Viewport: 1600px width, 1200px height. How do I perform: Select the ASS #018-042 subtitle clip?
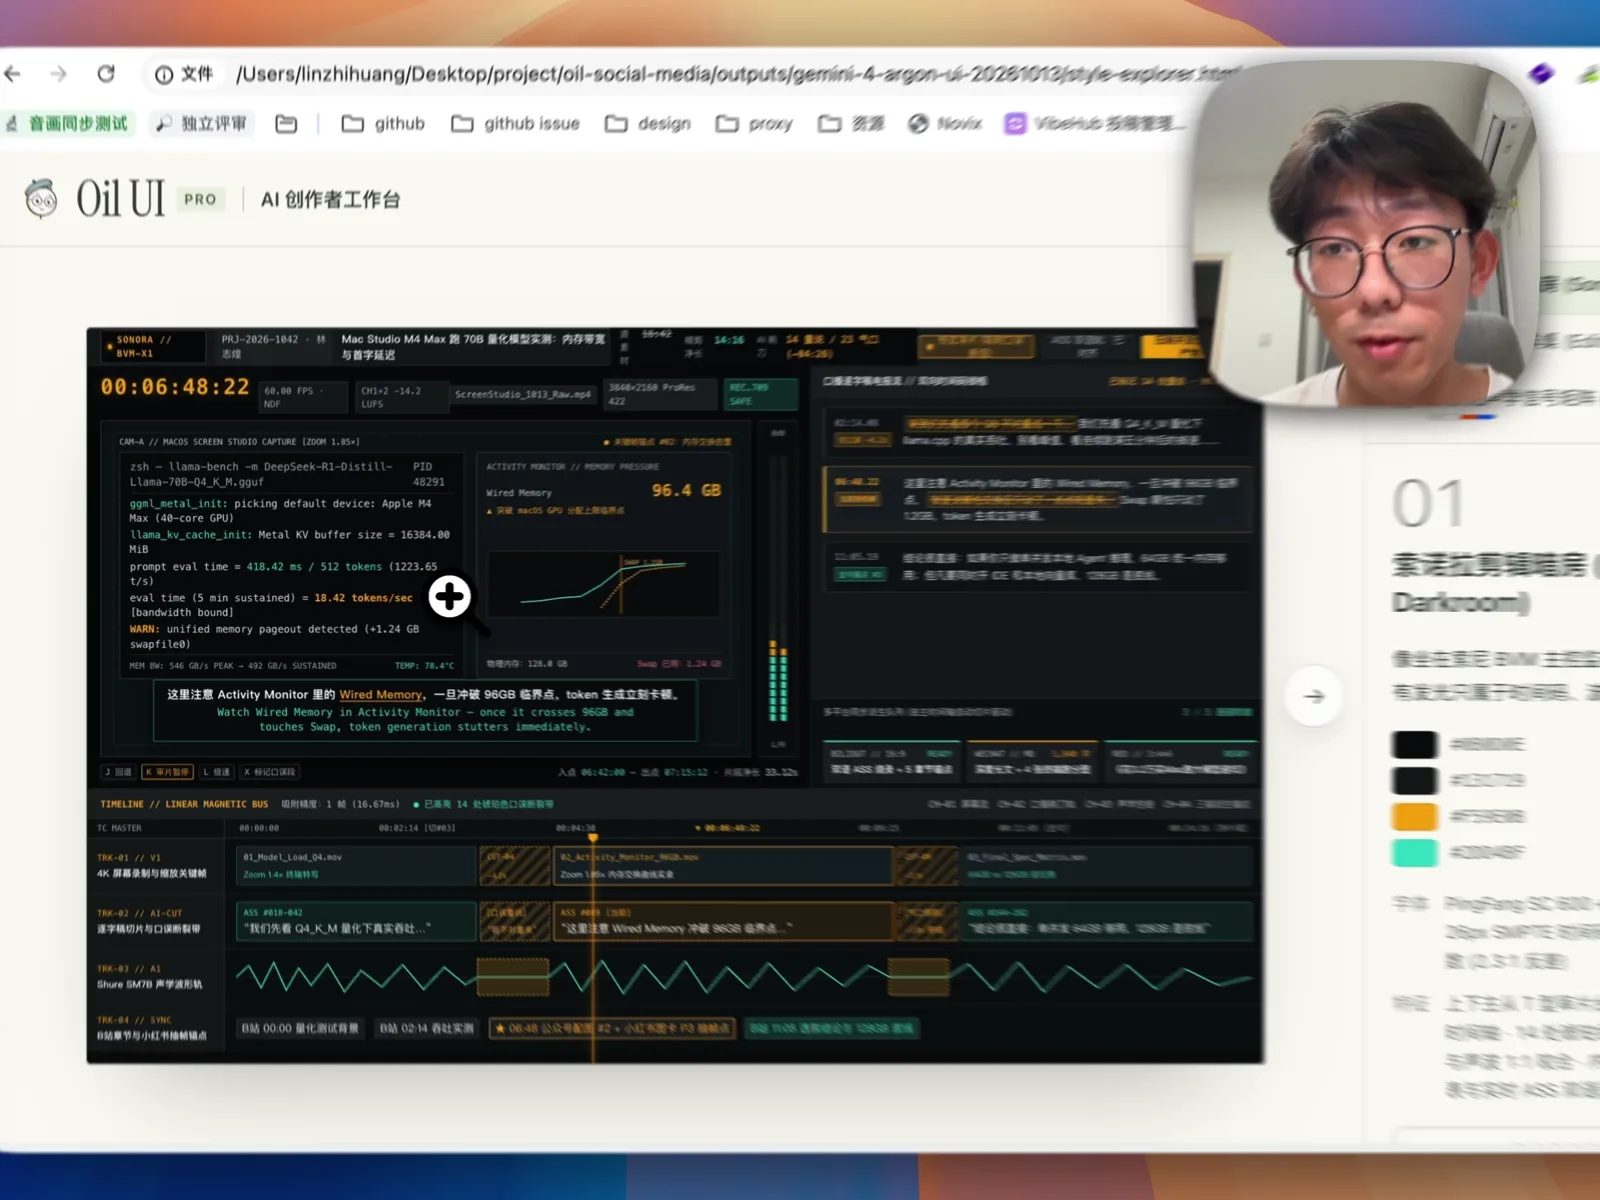(x=357, y=921)
